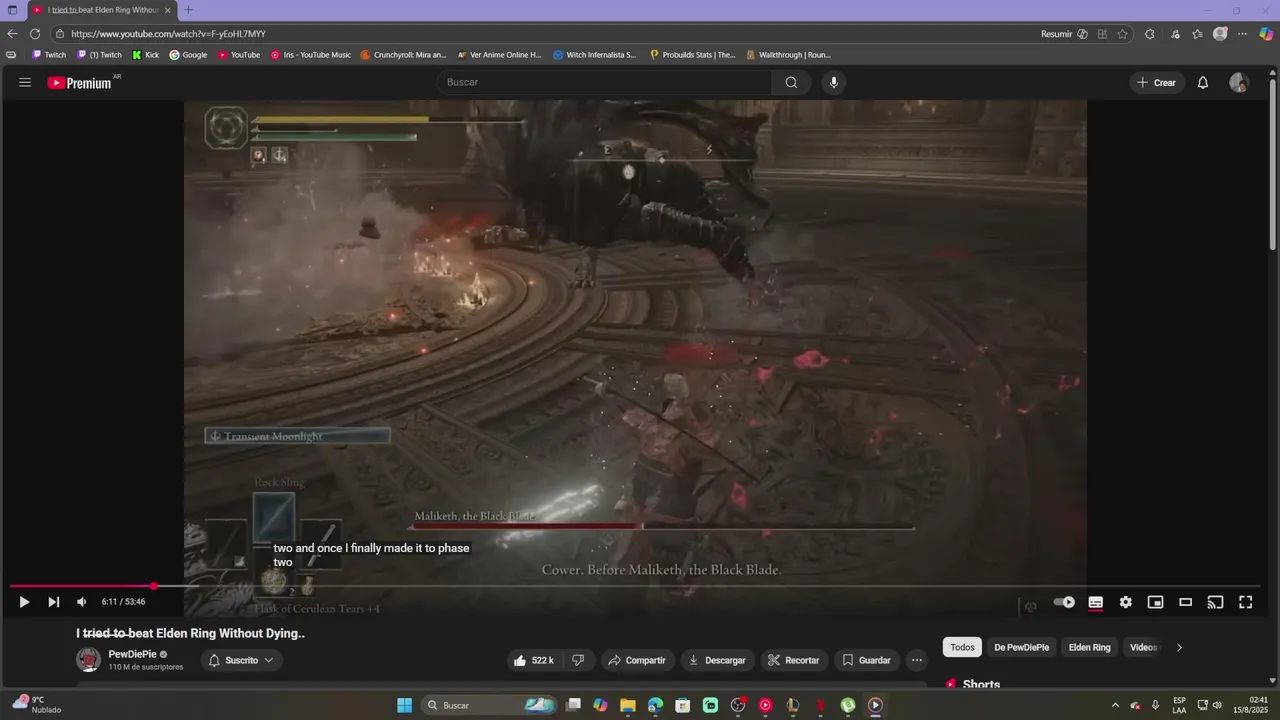Start voice search with the microphone
The height and width of the screenshot is (720, 1280).
(834, 83)
